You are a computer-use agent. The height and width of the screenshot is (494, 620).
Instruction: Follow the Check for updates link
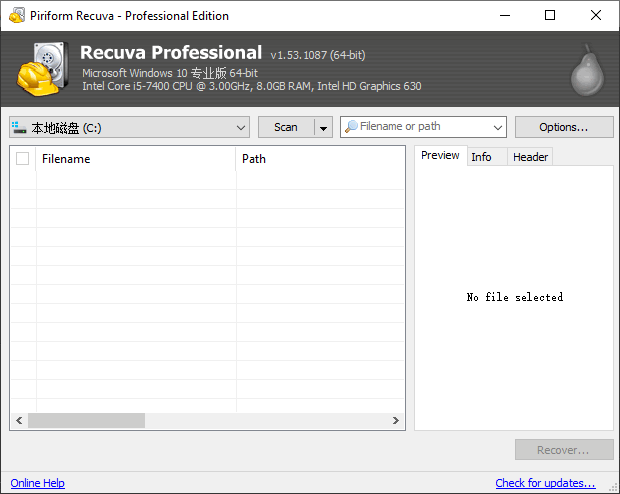coord(545,483)
